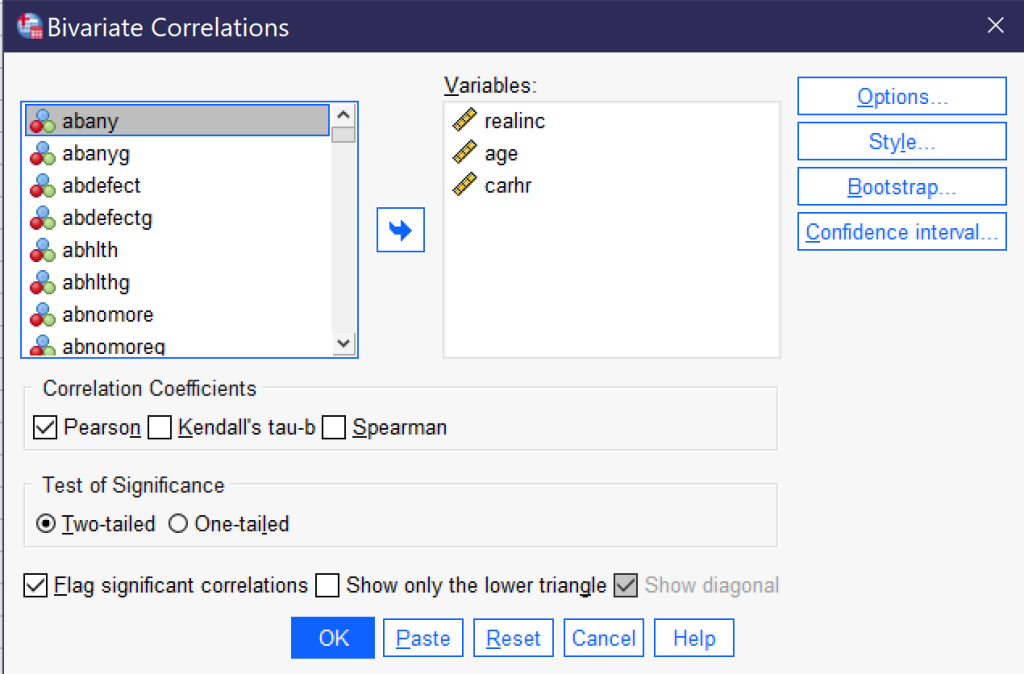
Task: Enable Show only the lower triangle
Action: [327, 585]
